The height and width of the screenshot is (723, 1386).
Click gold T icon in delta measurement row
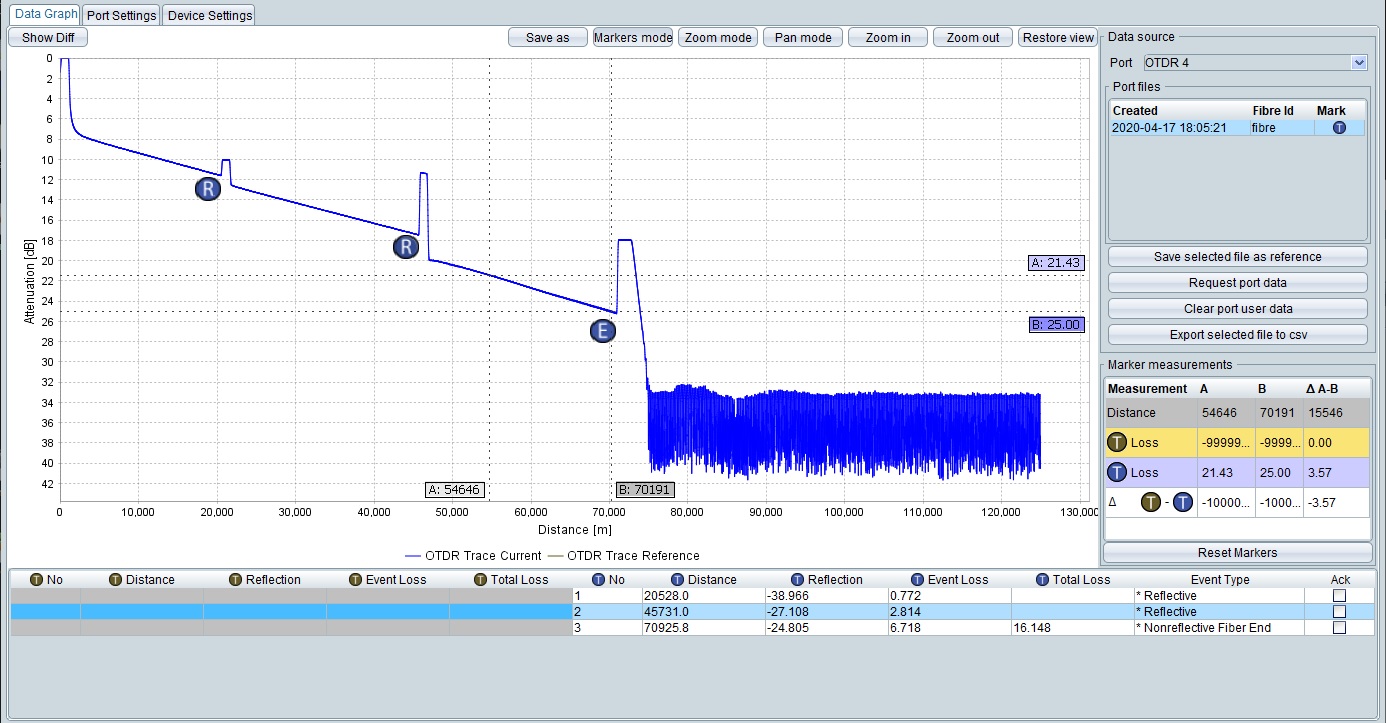point(1151,502)
